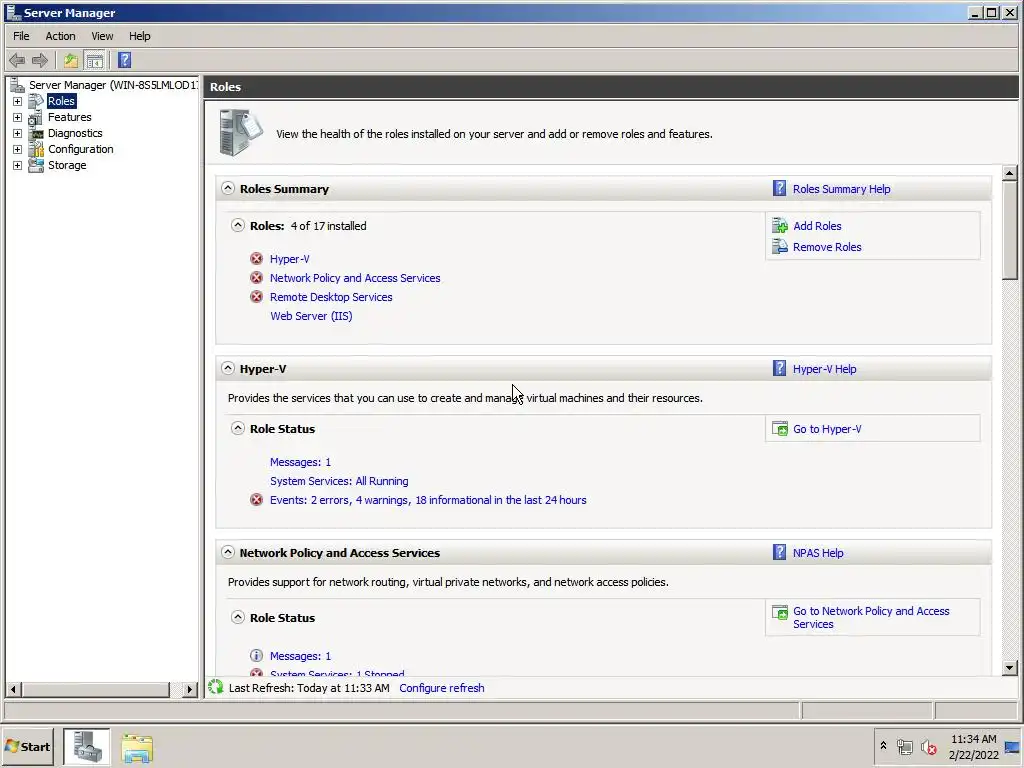Click the muted volume tray icon
The width and height of the screenshot is (1024, 768).
tap(929, 746)
